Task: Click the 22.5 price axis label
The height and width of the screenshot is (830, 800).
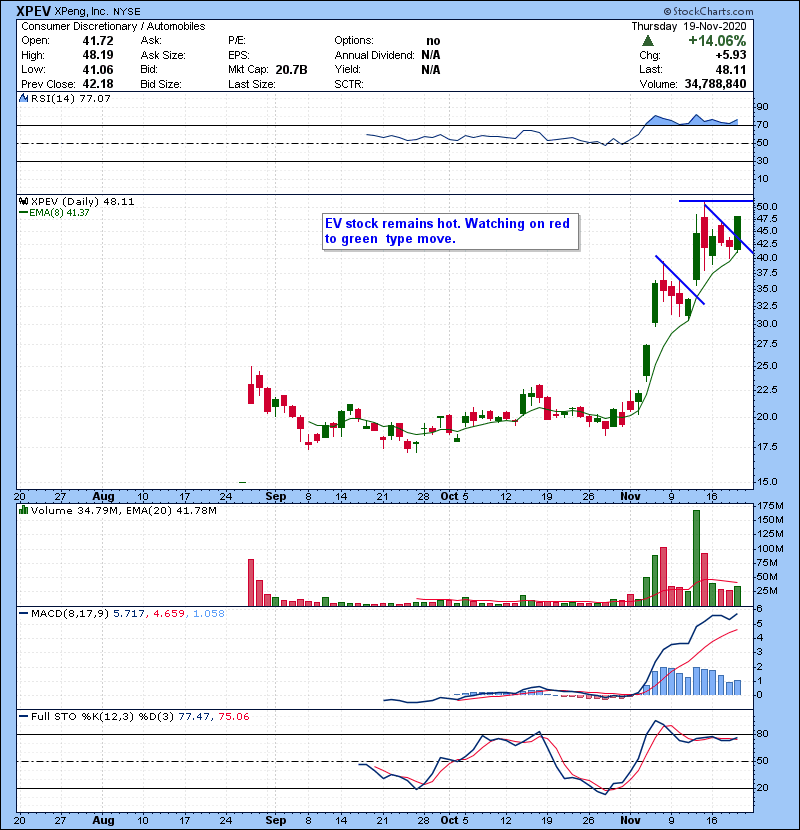Action: click(x=766, y=390)
